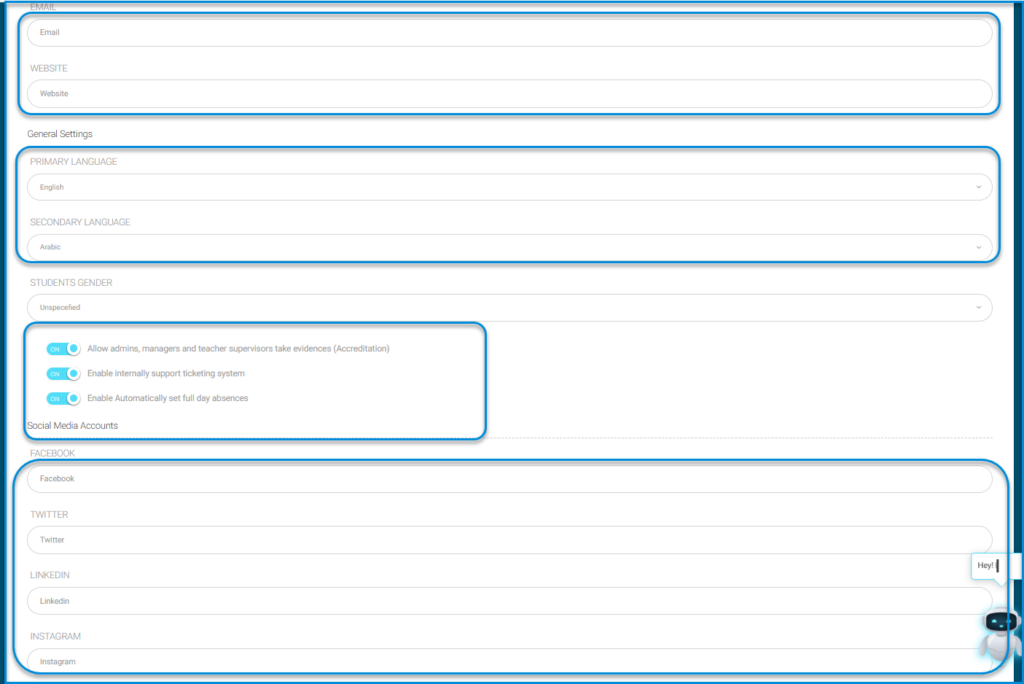Viewport: 1024px width, 684px height.
Task: Toggle the accreditation evidences switch
Action: click(x=63, y=349)
